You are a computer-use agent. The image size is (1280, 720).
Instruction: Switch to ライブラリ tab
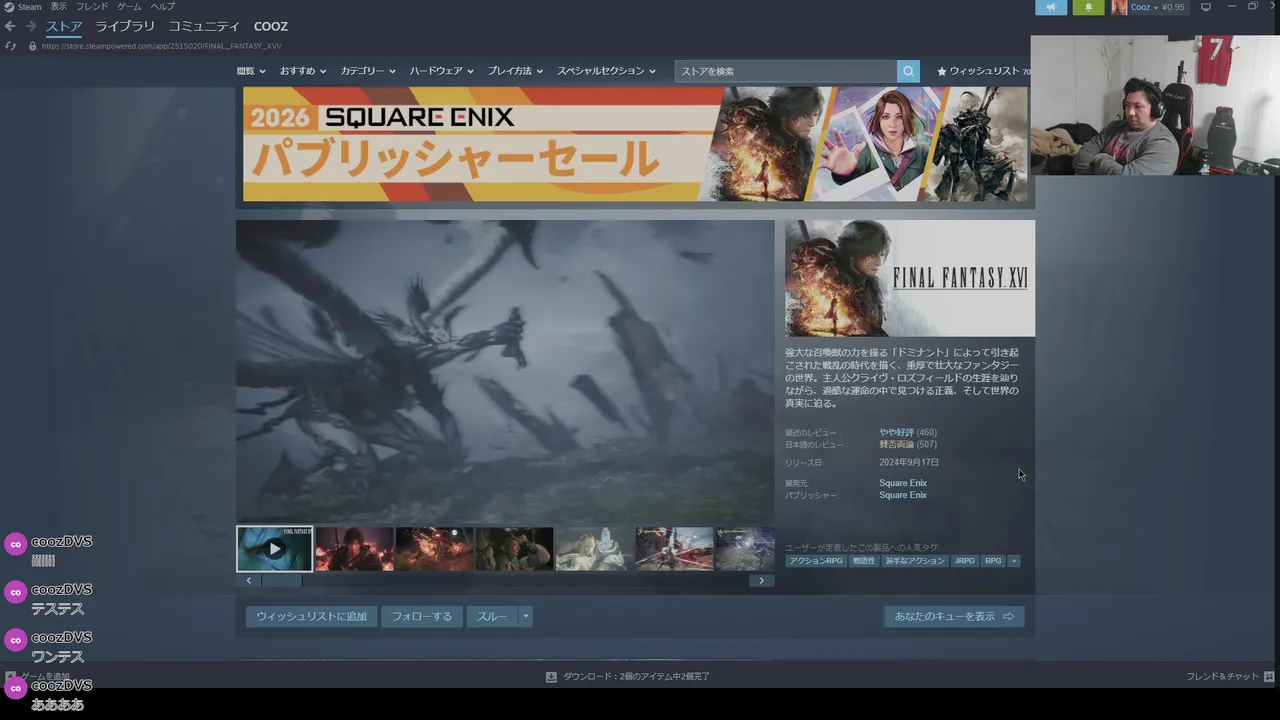pyautogui.click(x=125, y=26)
